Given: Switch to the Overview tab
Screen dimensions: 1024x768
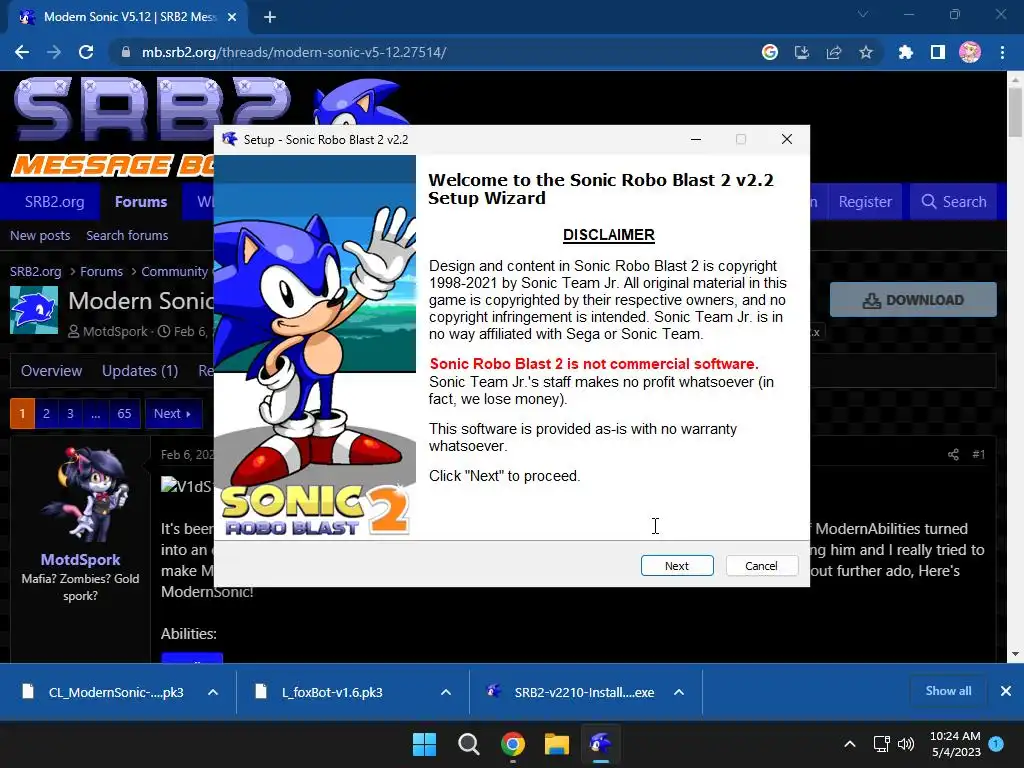Looking at the screenshot, I should coord(52,371).
